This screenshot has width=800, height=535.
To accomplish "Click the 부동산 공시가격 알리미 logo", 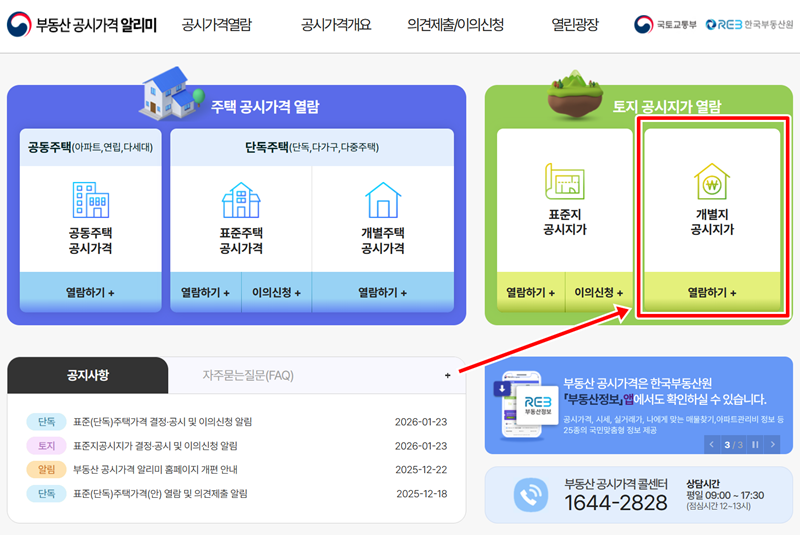I will pos(82,24).
